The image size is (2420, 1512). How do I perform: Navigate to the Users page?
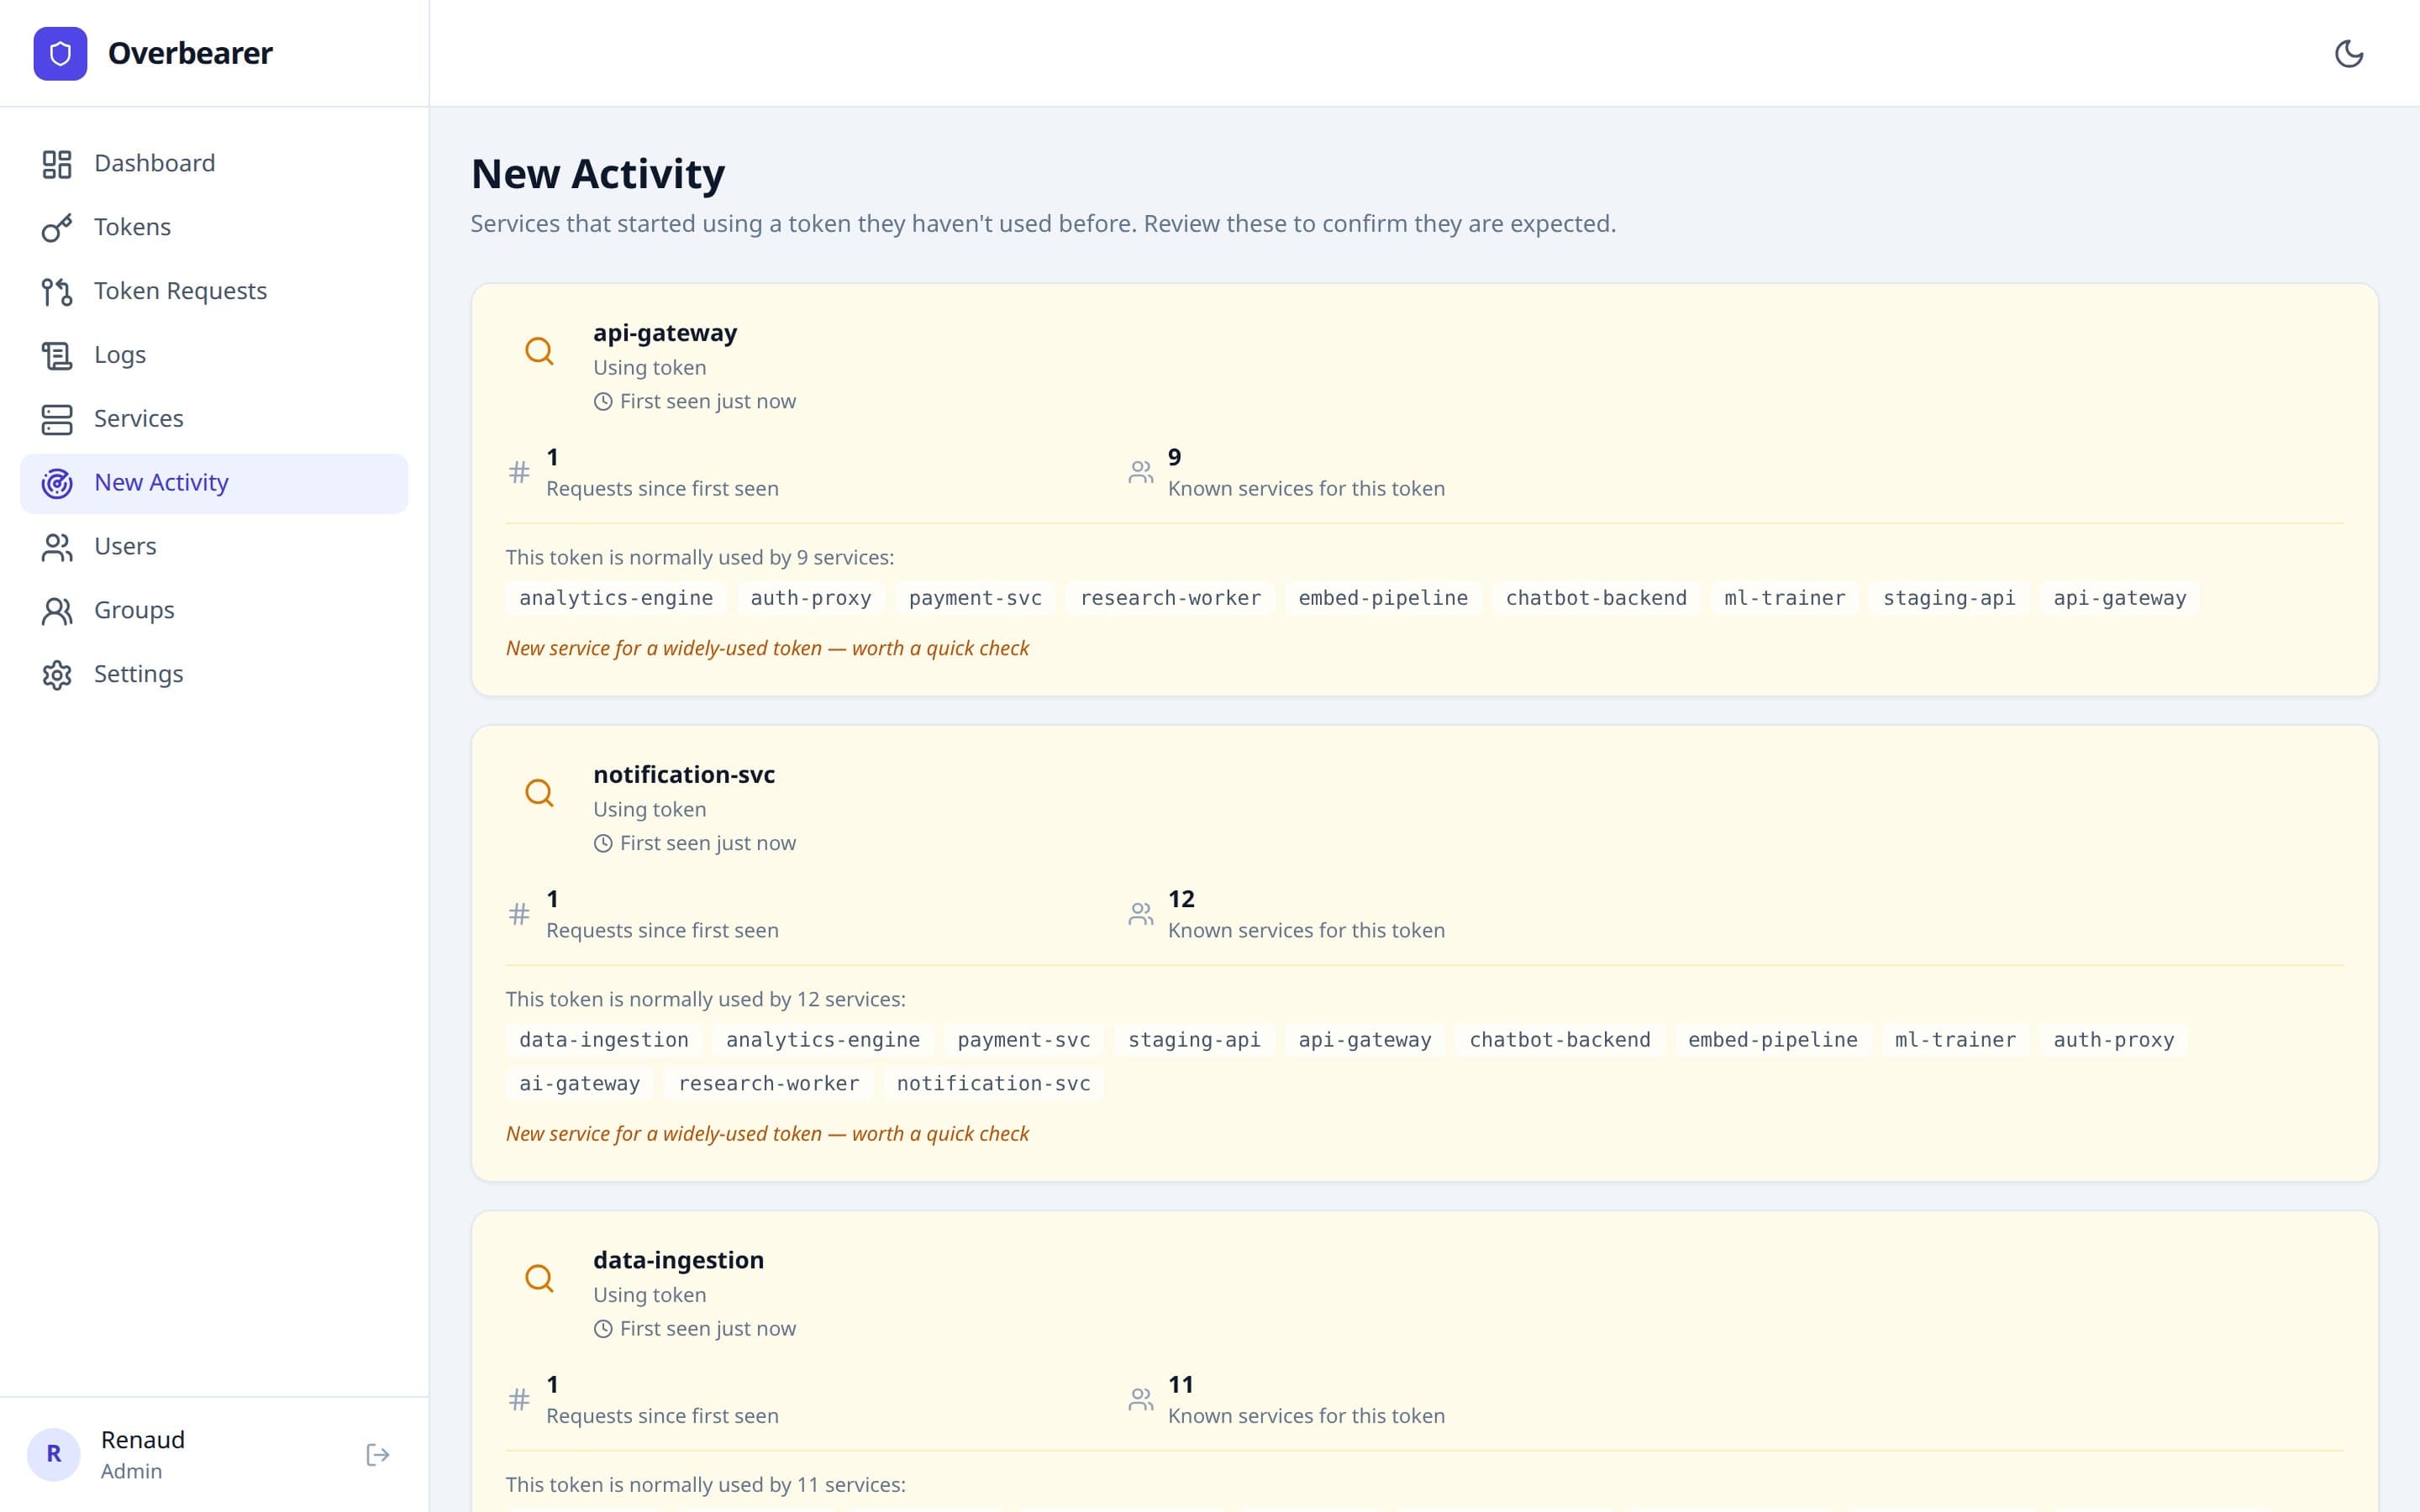(125, 546)
